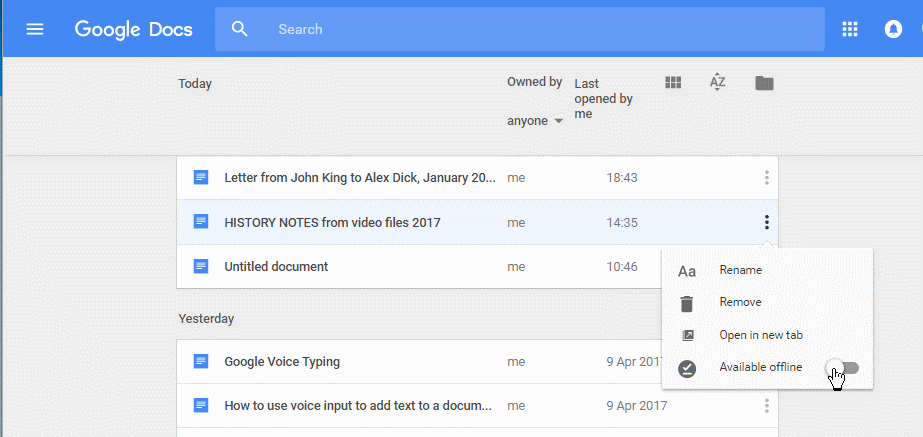923x437 pixels.
Task: Open the Google apps grid
Action: pos(849,29)
